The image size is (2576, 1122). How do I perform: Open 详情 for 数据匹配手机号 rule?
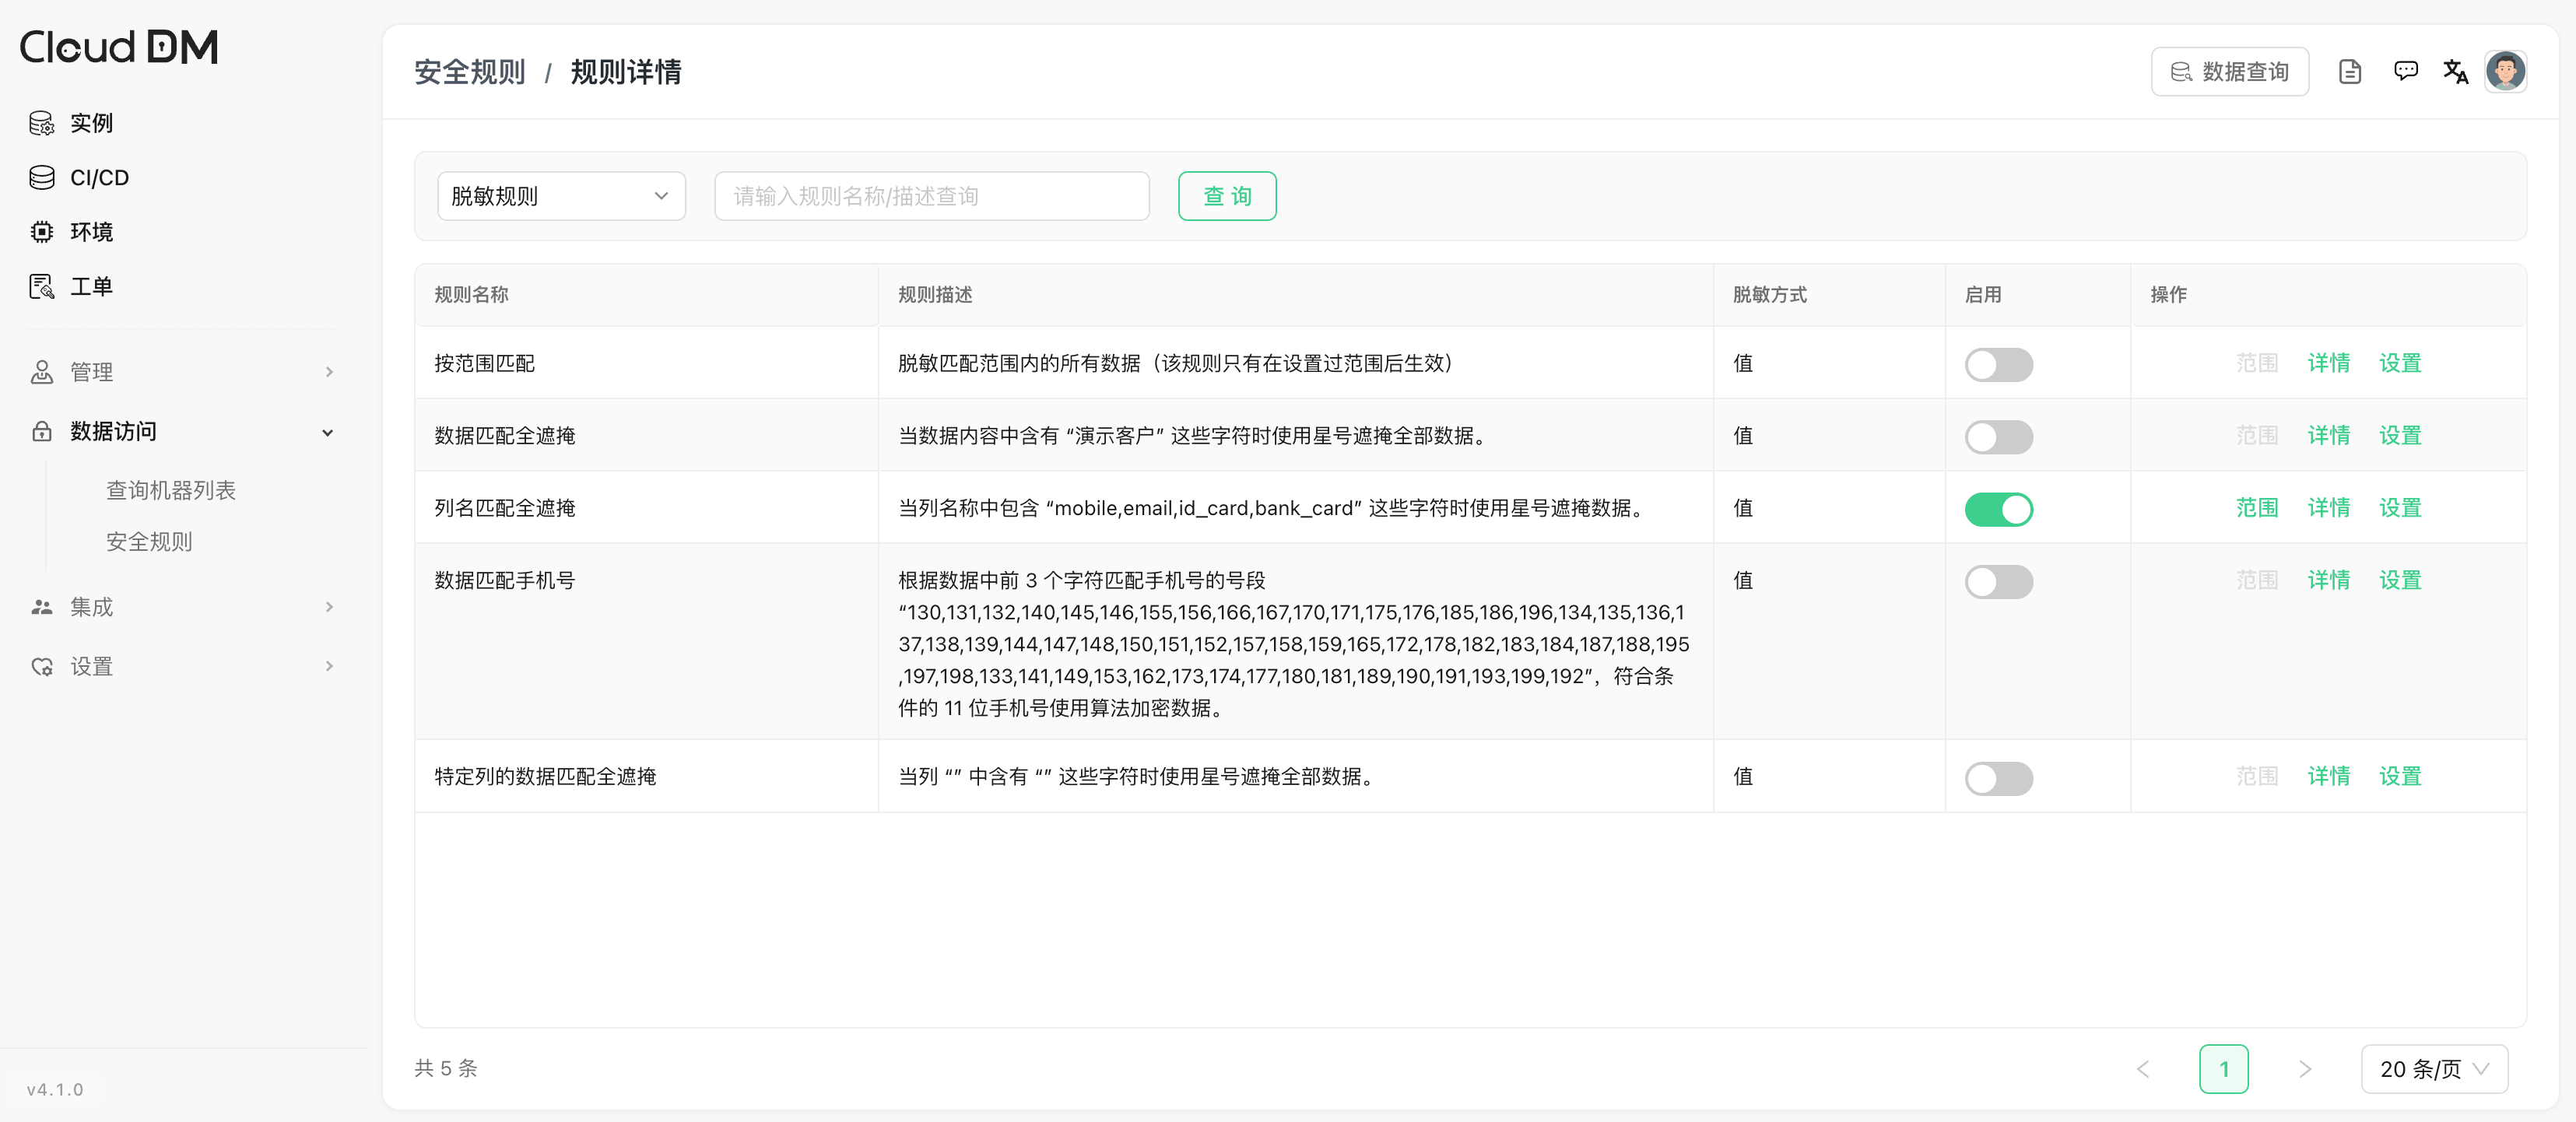click(2328, 581)
